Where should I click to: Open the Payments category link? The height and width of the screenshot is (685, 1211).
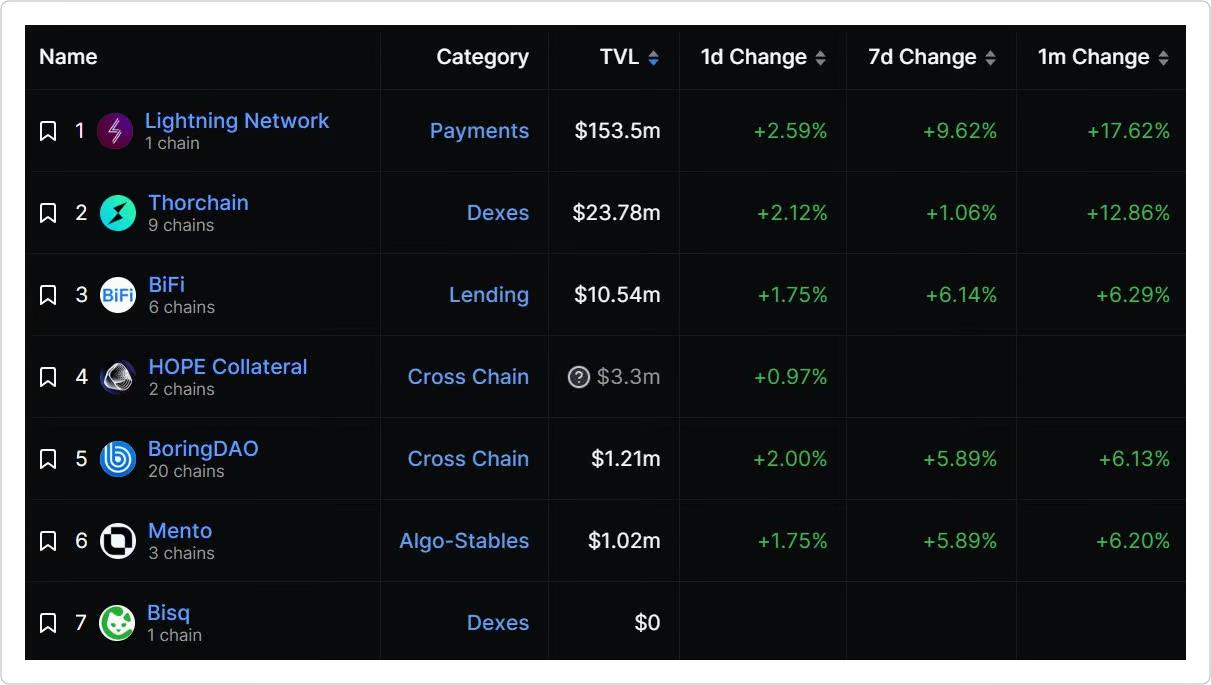pos(479,131)
